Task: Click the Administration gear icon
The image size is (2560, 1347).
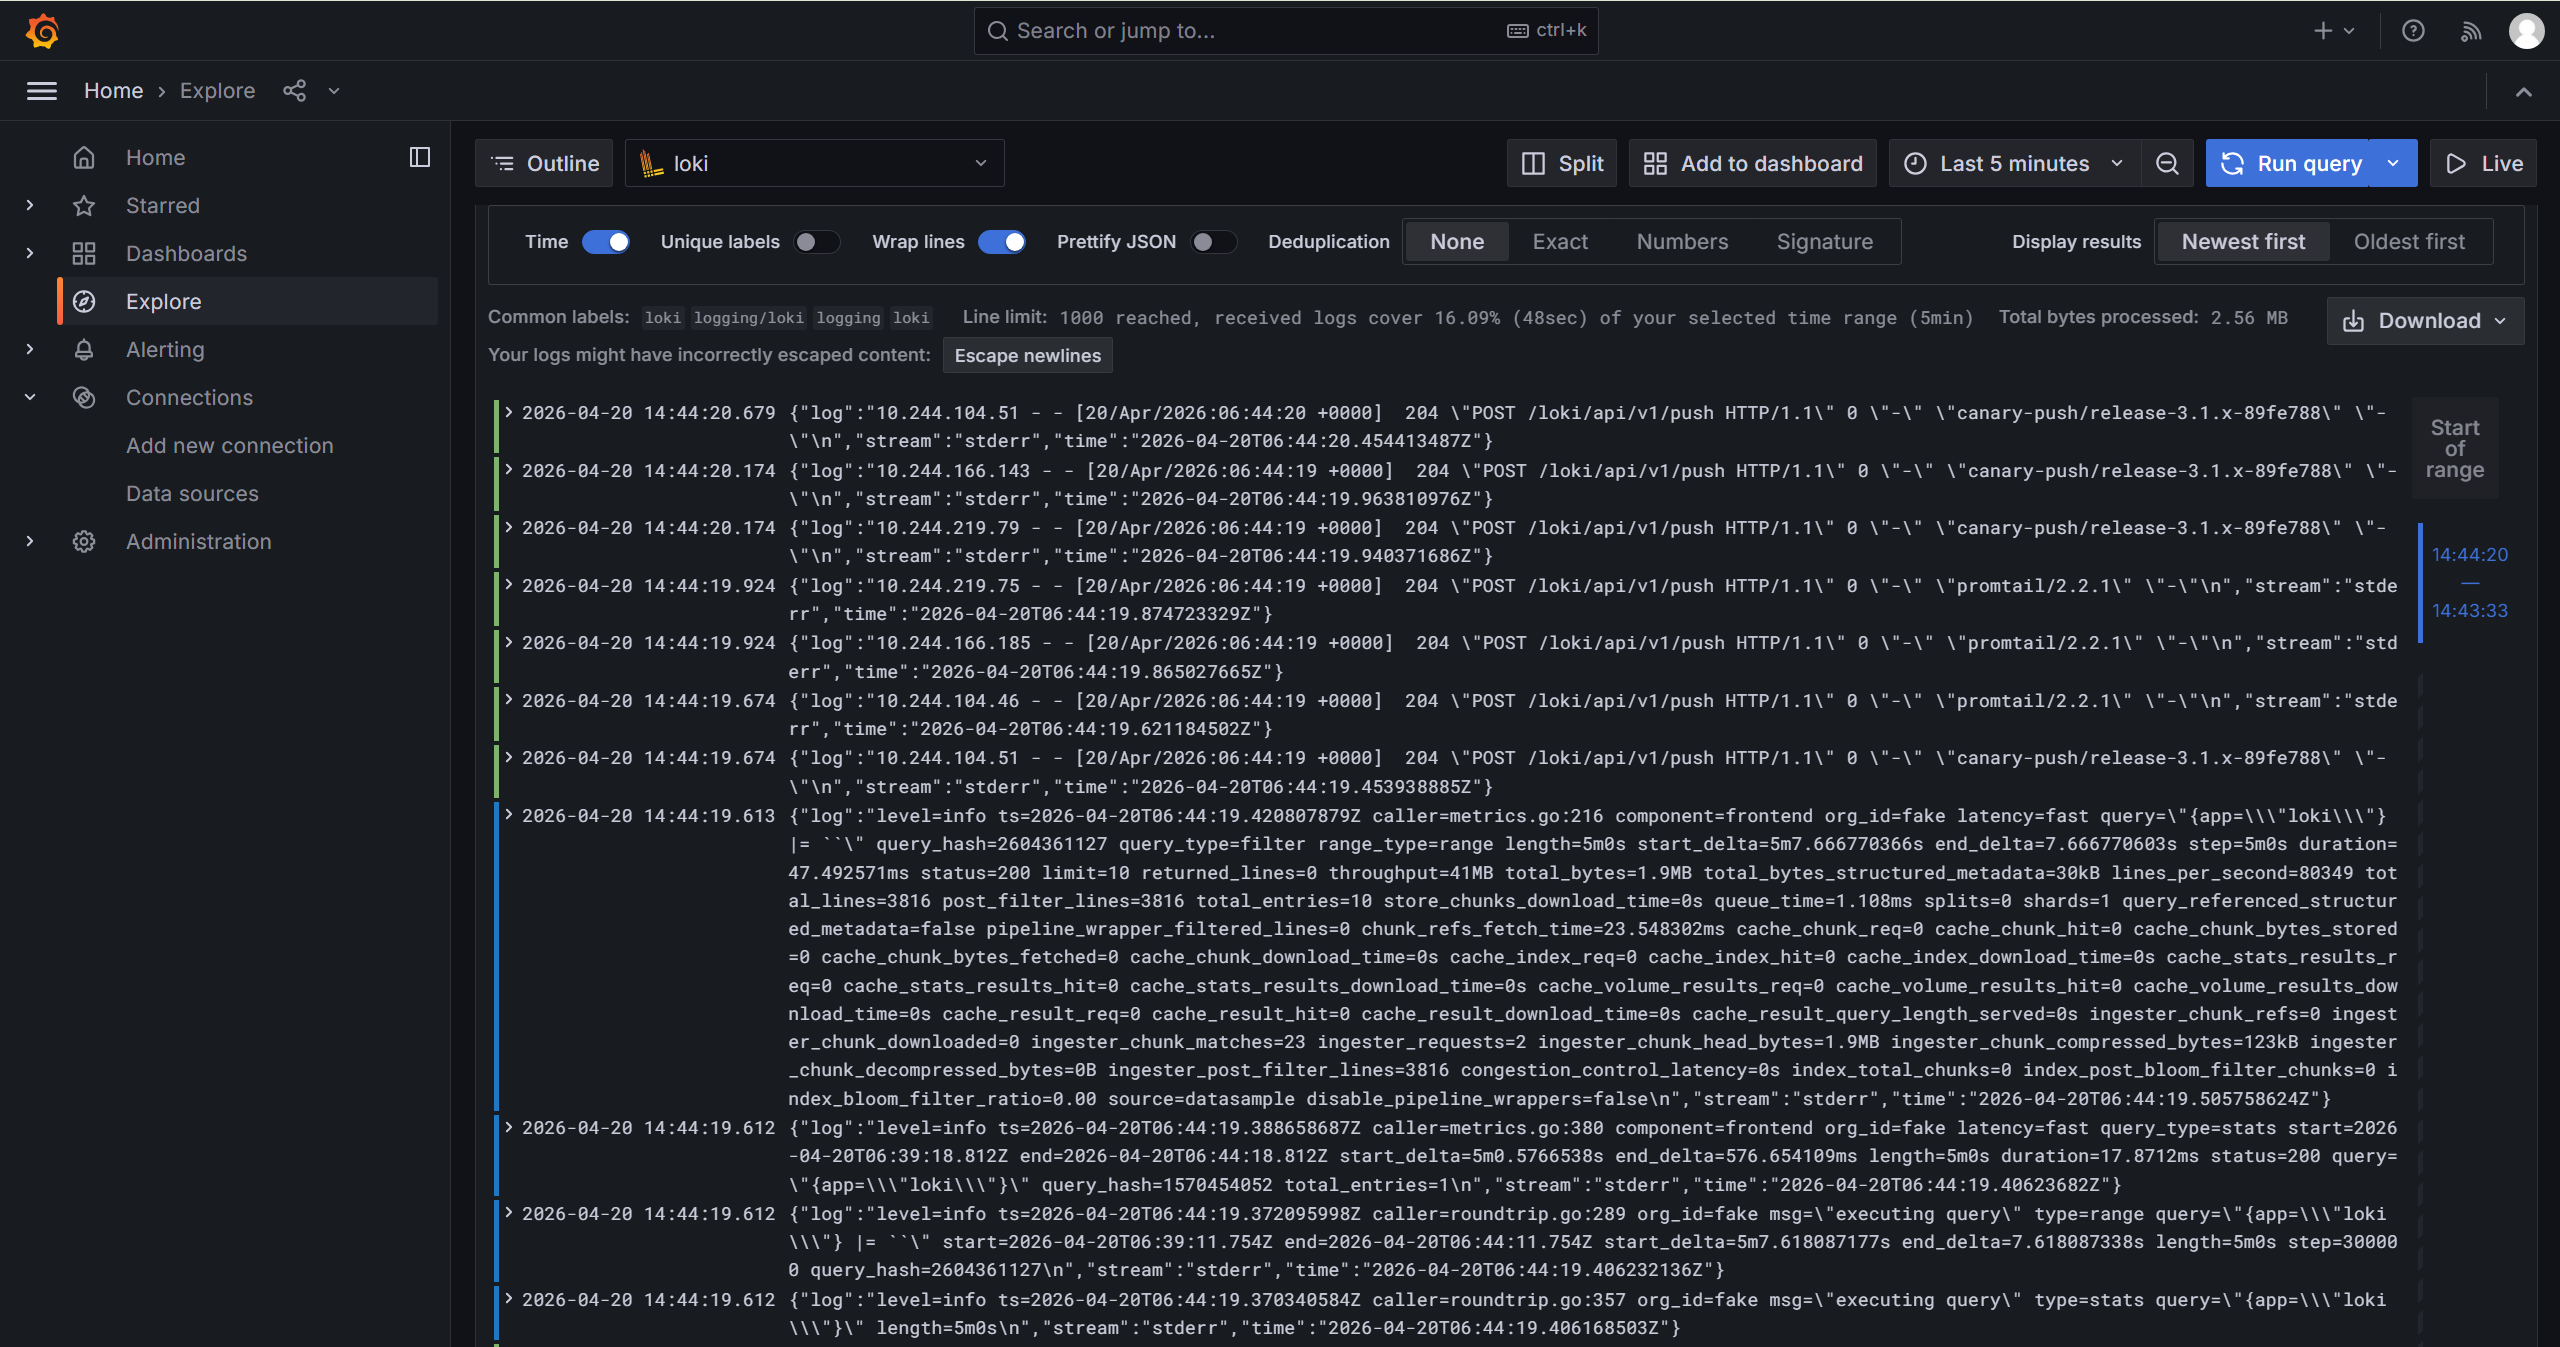Action: click(84, 541)
